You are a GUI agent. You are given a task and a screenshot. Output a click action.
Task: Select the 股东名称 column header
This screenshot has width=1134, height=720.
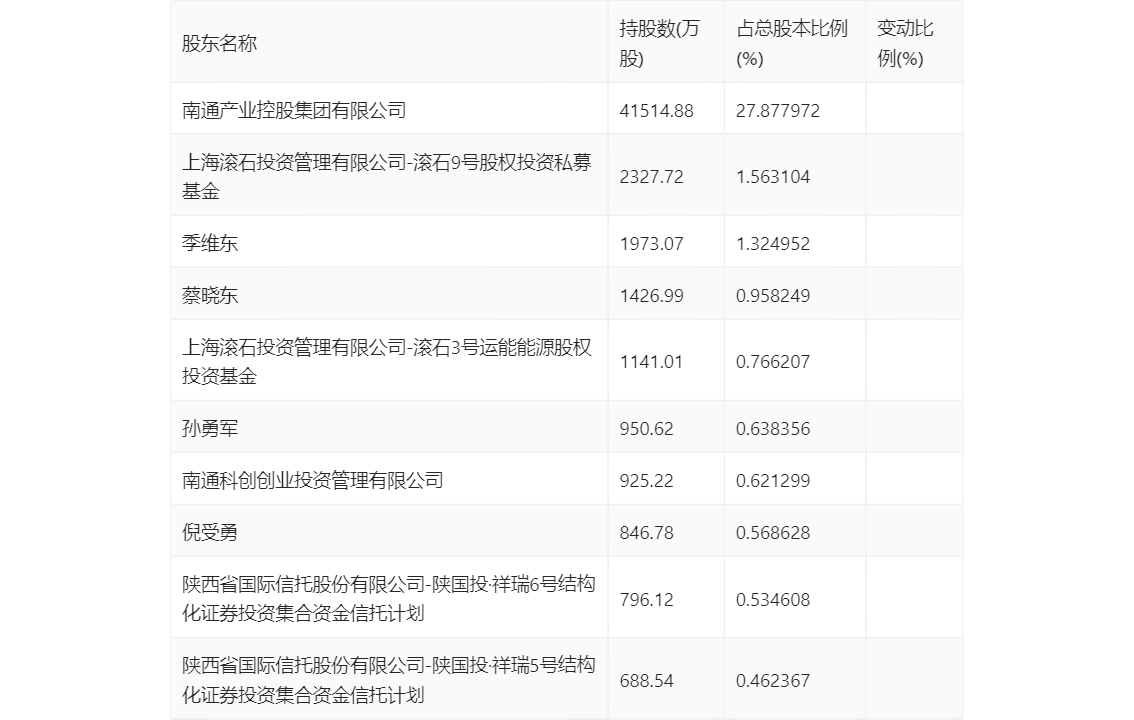(219, 43)
